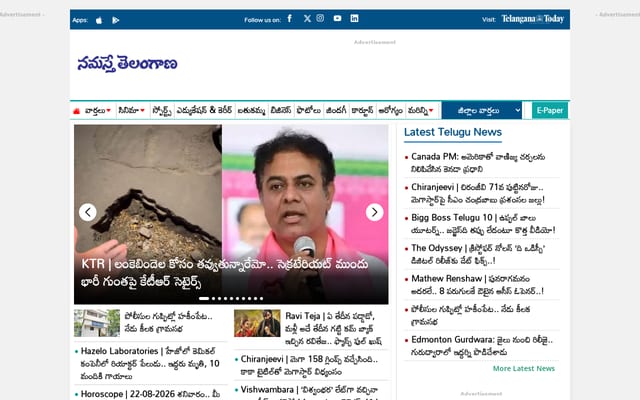Show previous slide in the carousel
The height and width of the screenshot is (400, 640).
[x=88, y=212]
